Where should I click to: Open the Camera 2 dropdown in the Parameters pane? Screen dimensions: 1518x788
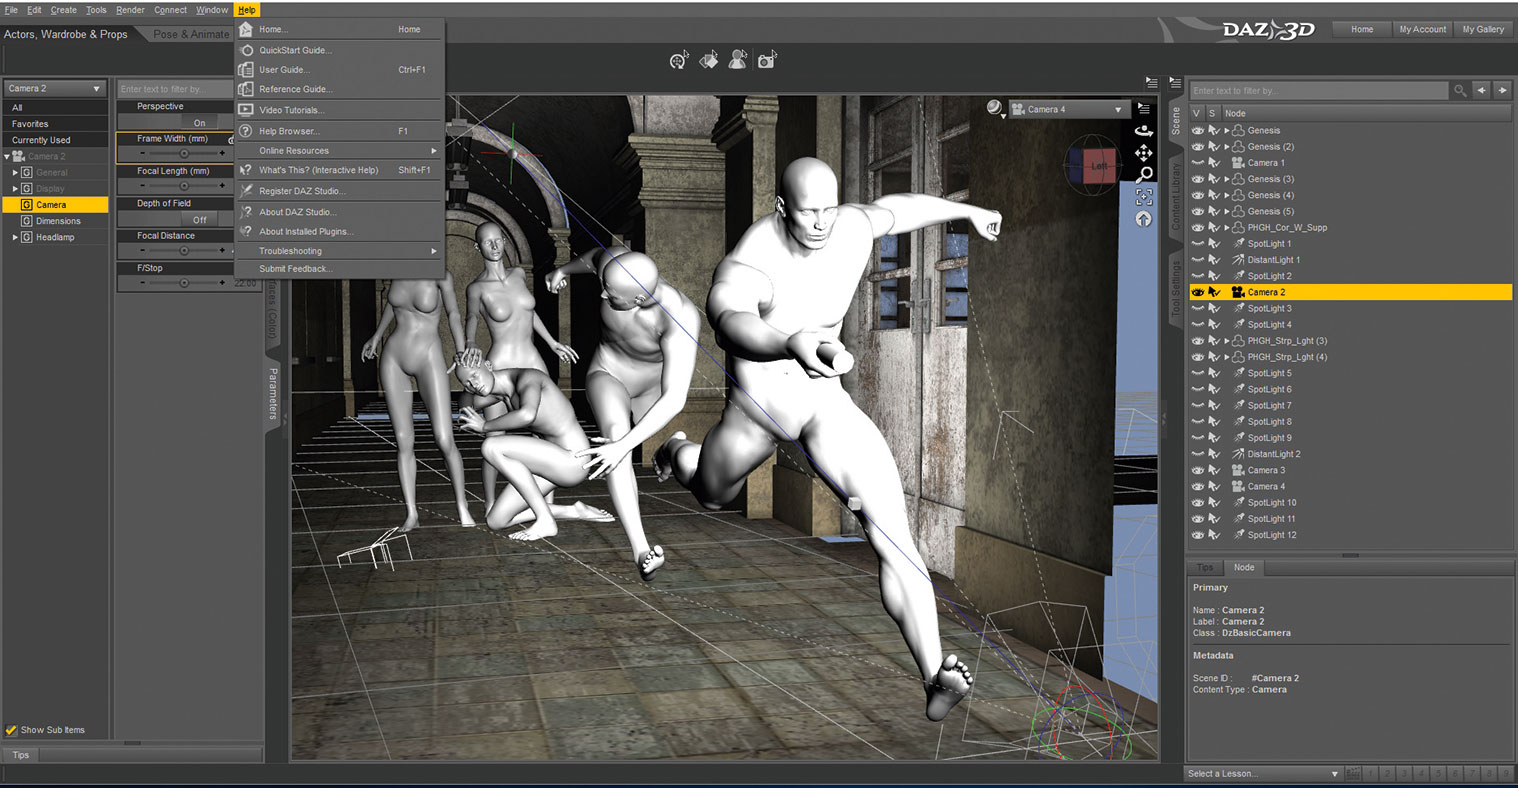[x=55, y=88]
